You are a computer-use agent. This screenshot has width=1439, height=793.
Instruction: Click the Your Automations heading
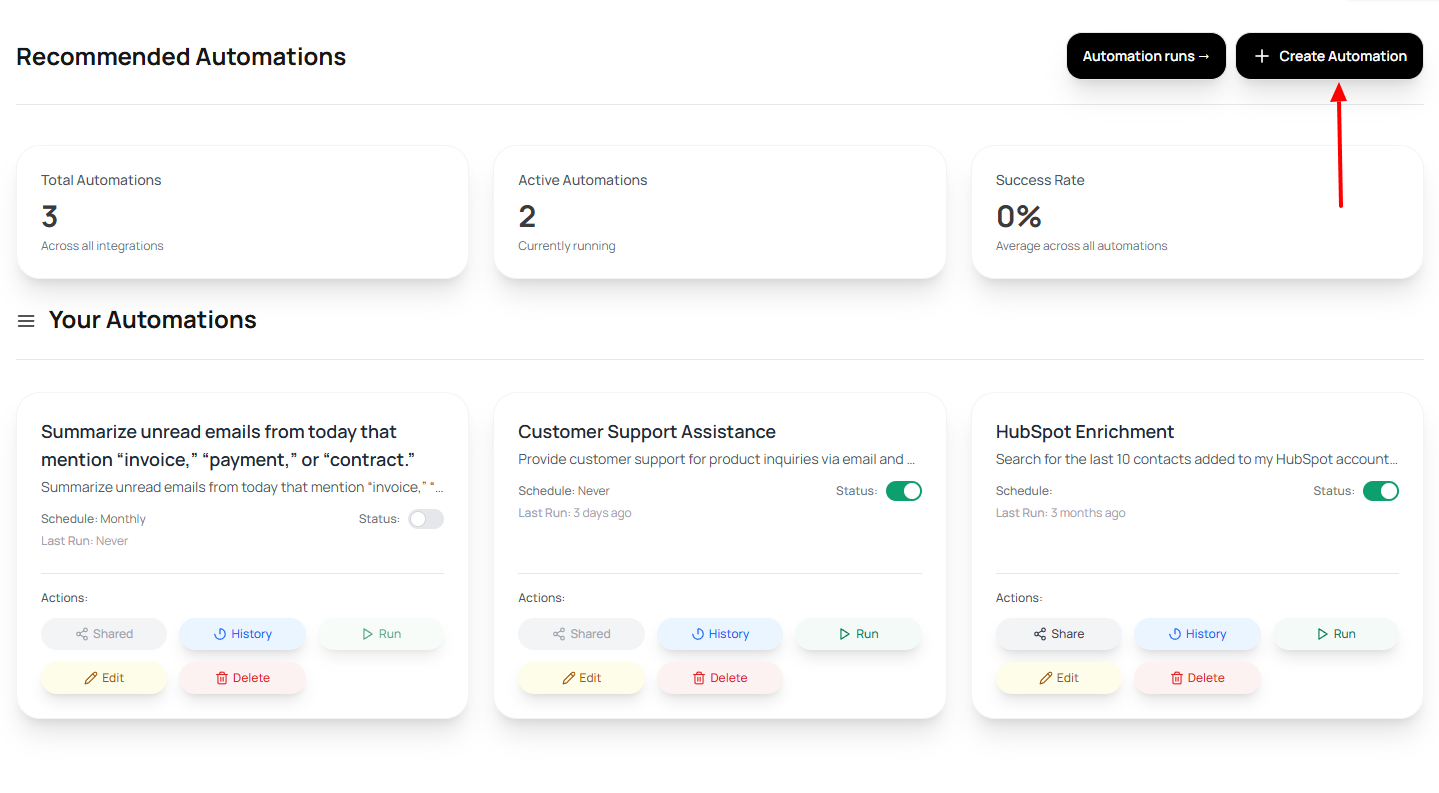153,320
